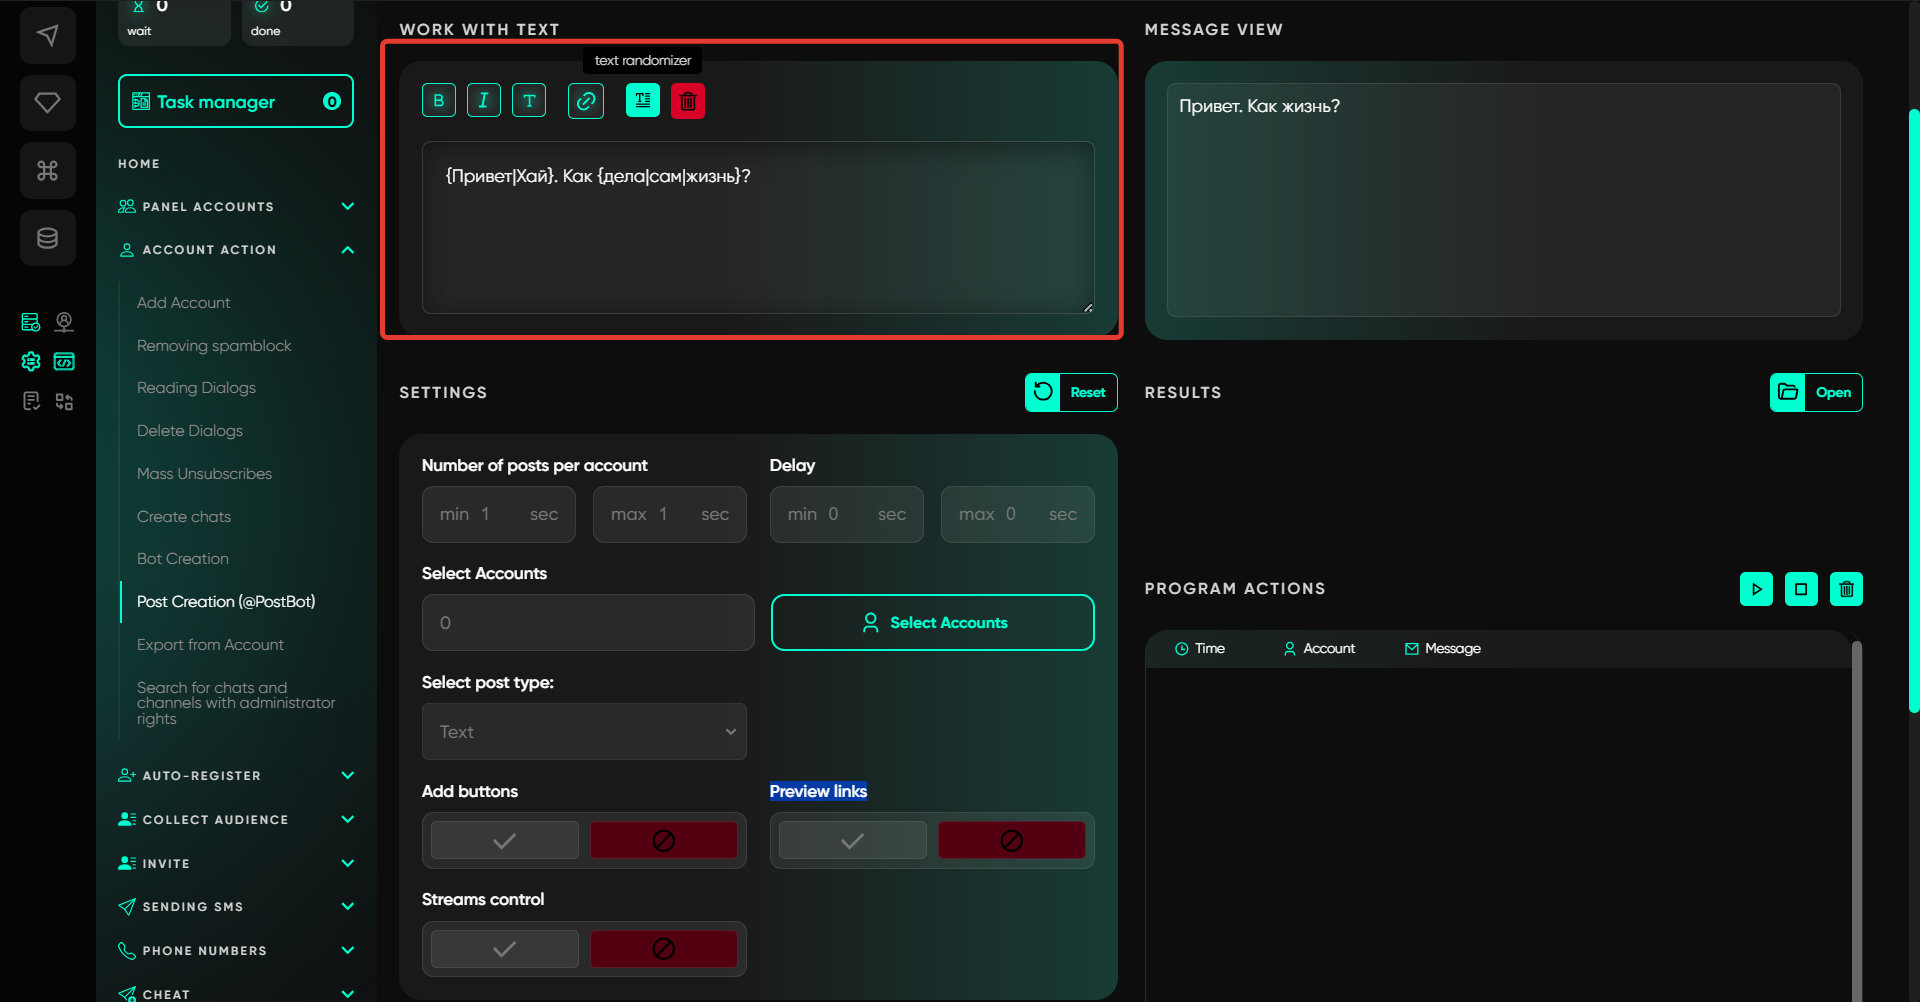Click the insert link icon

tap(586, 101)
